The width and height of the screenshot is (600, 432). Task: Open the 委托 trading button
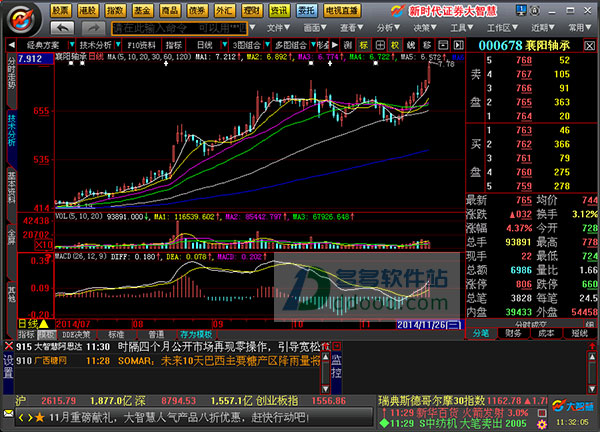tap(307, 10)
